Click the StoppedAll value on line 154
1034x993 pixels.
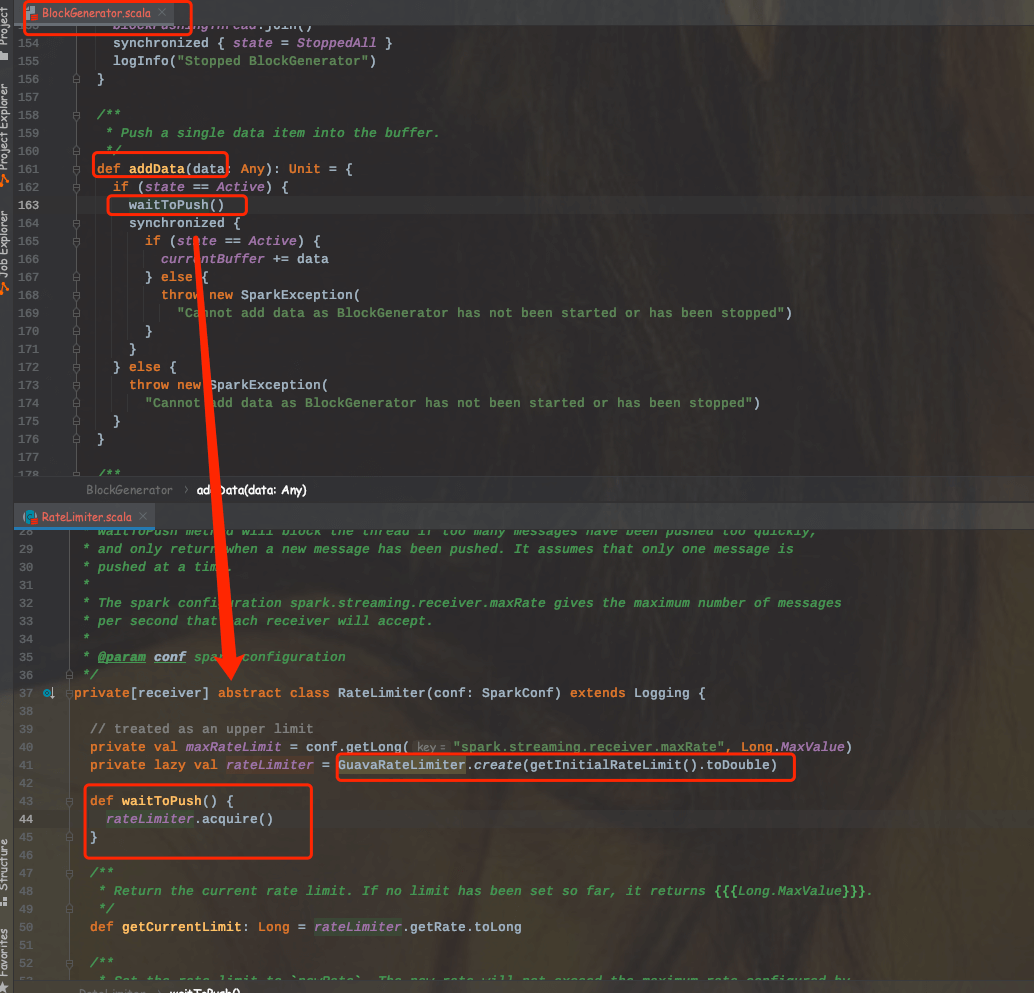[x=336, y=43]
